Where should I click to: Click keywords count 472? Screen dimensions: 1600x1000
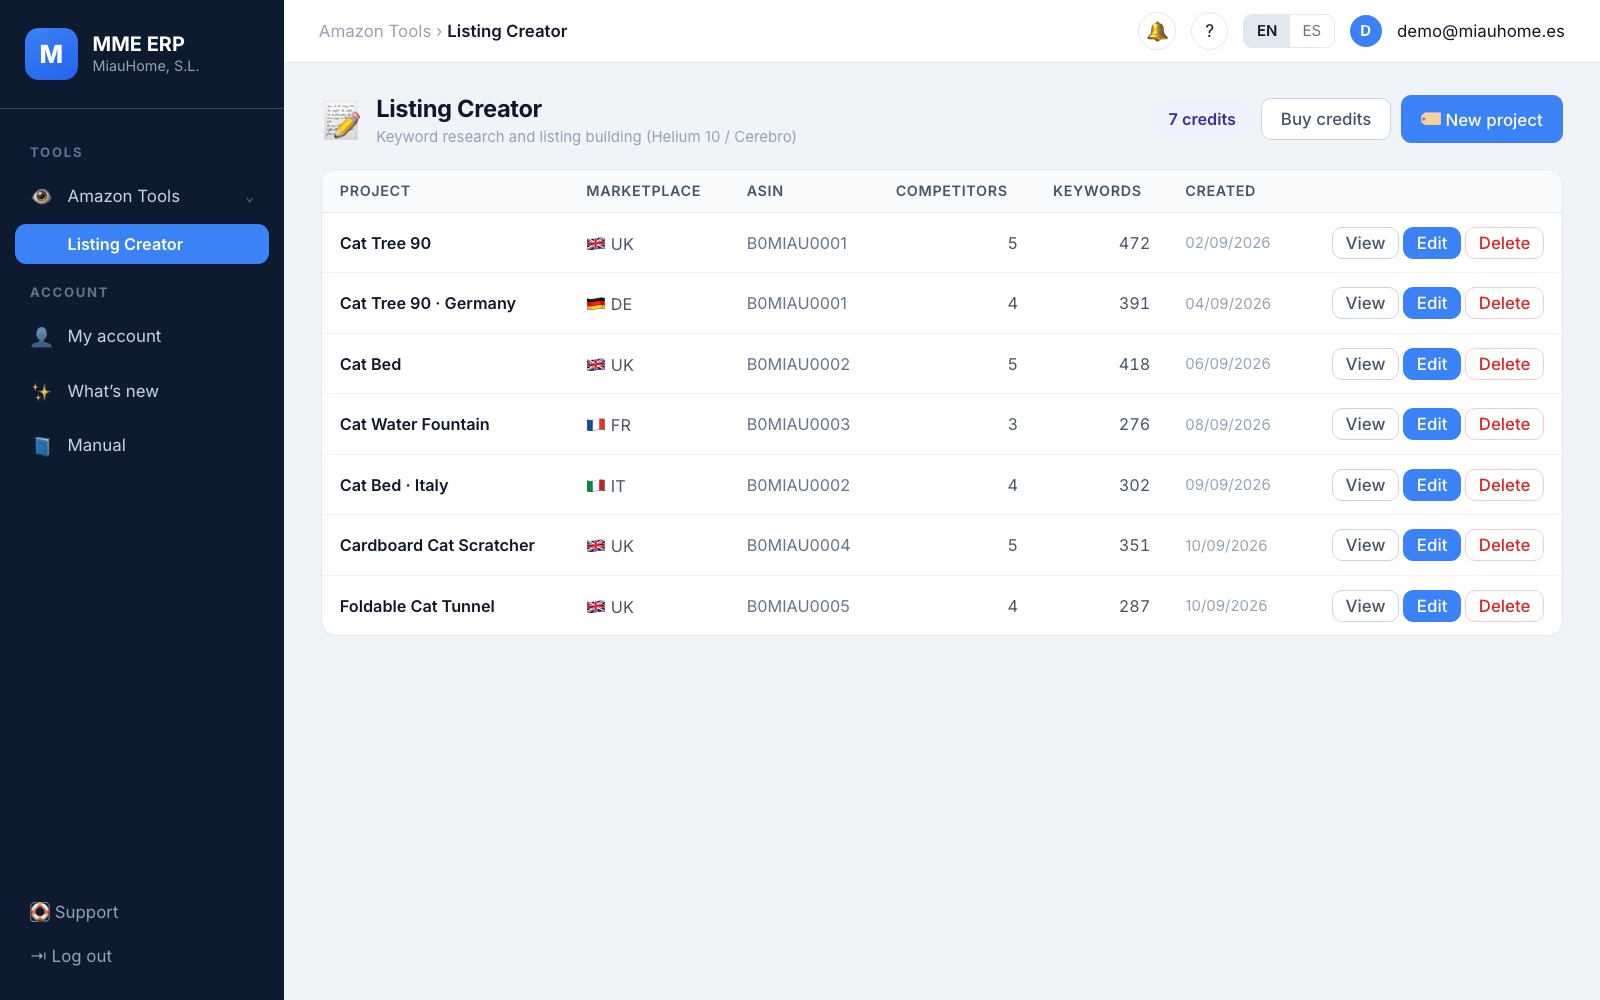coord(1134,243)
